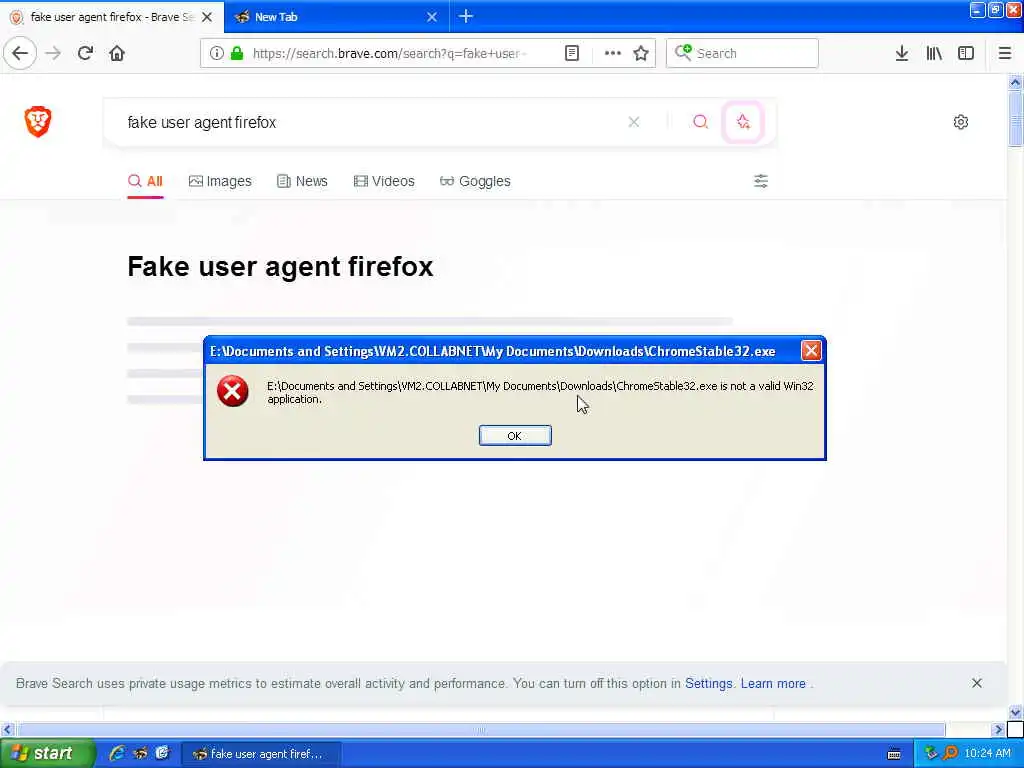The height and width of the screenshot is (768, 1024).
Task: Click the vertical scrollbar down arrow
Action: point(1015,712)
